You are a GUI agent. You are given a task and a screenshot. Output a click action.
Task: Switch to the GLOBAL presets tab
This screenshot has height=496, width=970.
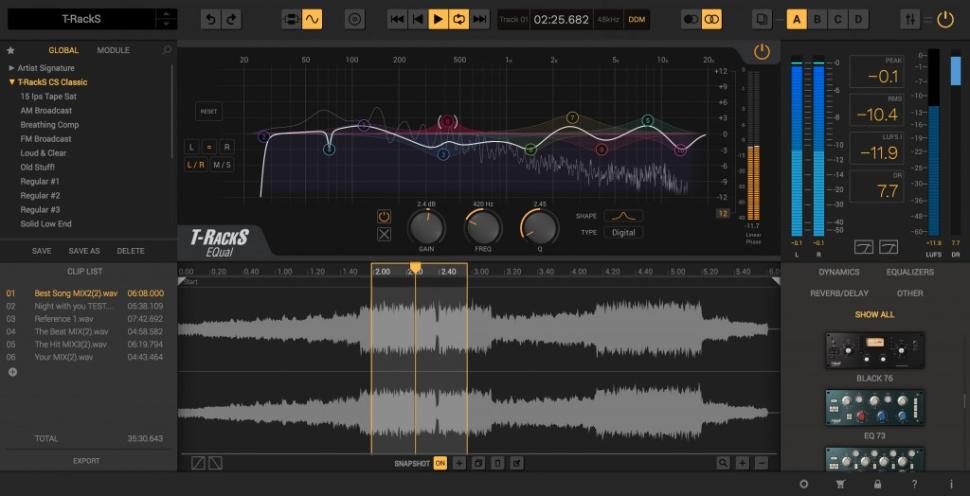[64, 50]
